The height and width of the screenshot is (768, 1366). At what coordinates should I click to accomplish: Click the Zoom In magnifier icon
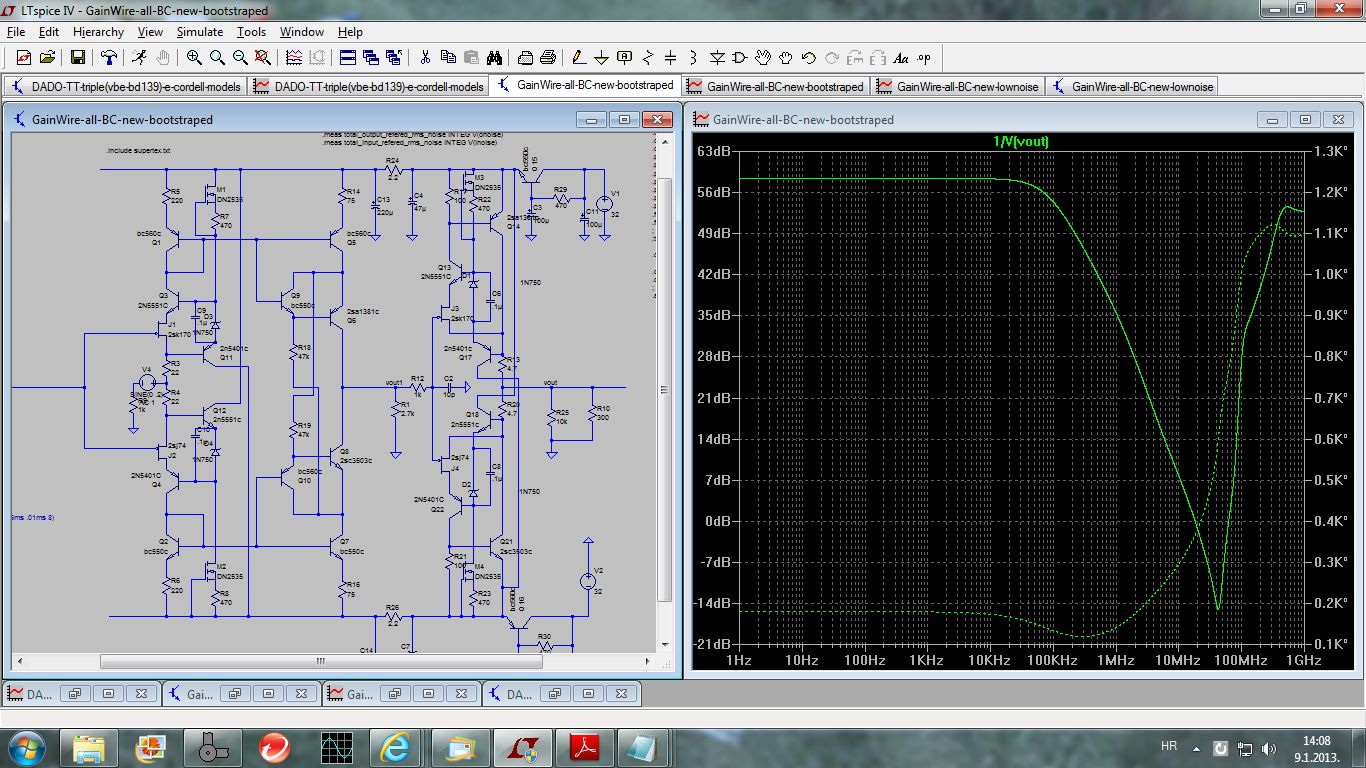coord(194,57)
